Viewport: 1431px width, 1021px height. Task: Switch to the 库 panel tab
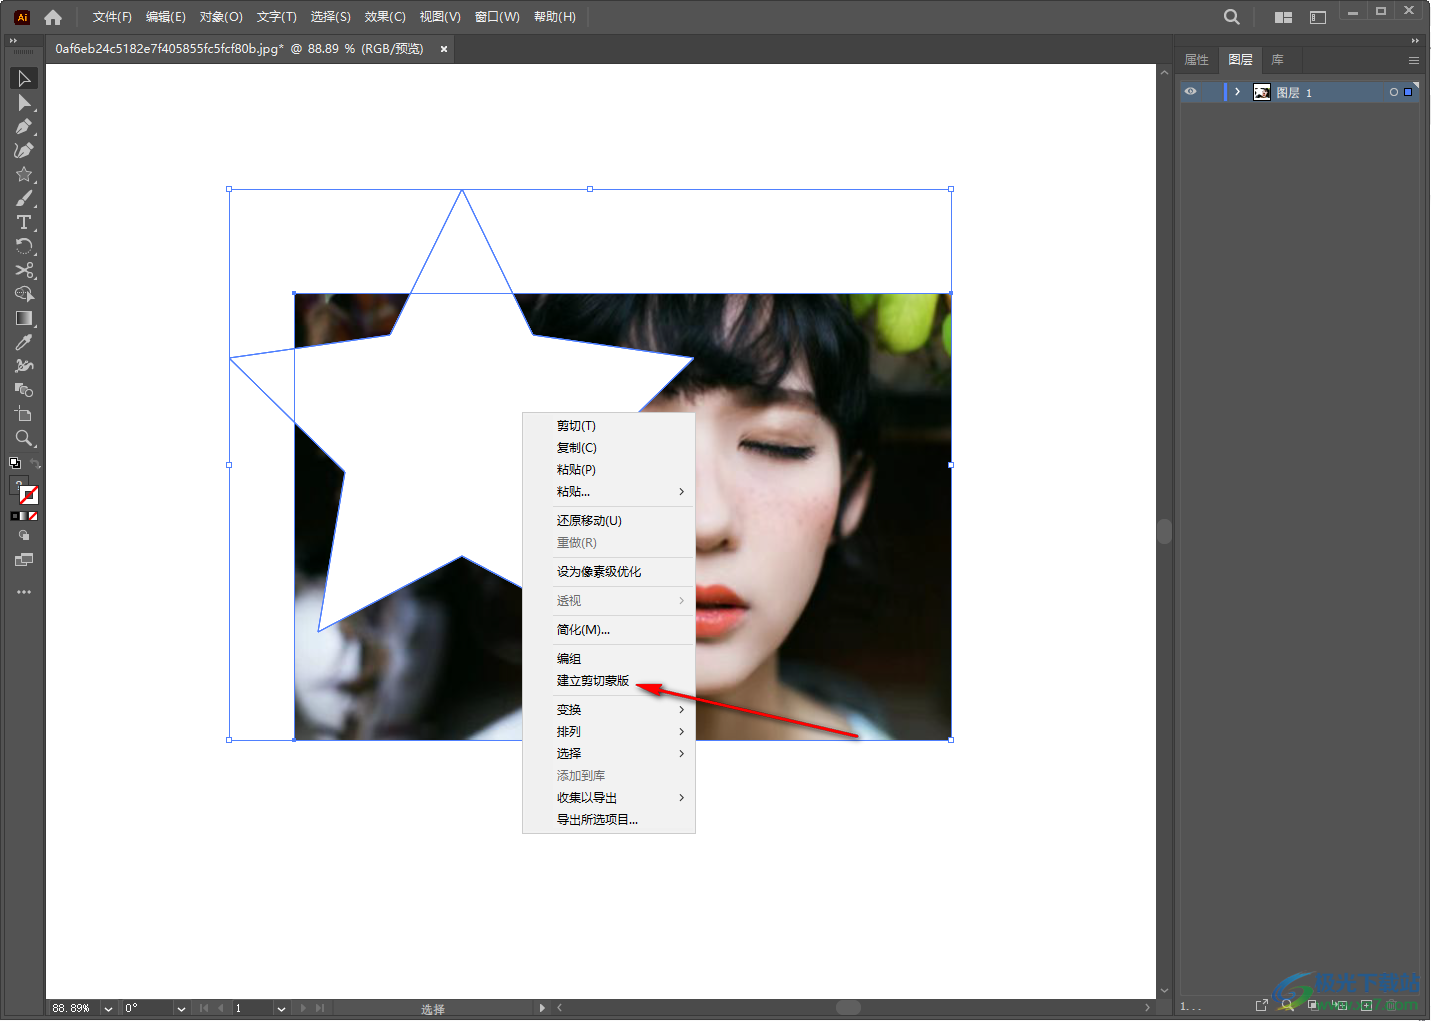pos(1277,60)
